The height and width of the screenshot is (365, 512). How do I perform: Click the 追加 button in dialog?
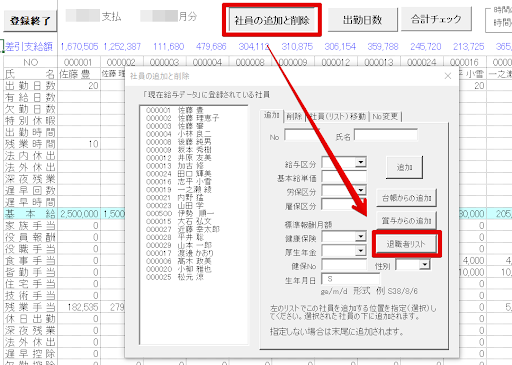coord(404,167)
